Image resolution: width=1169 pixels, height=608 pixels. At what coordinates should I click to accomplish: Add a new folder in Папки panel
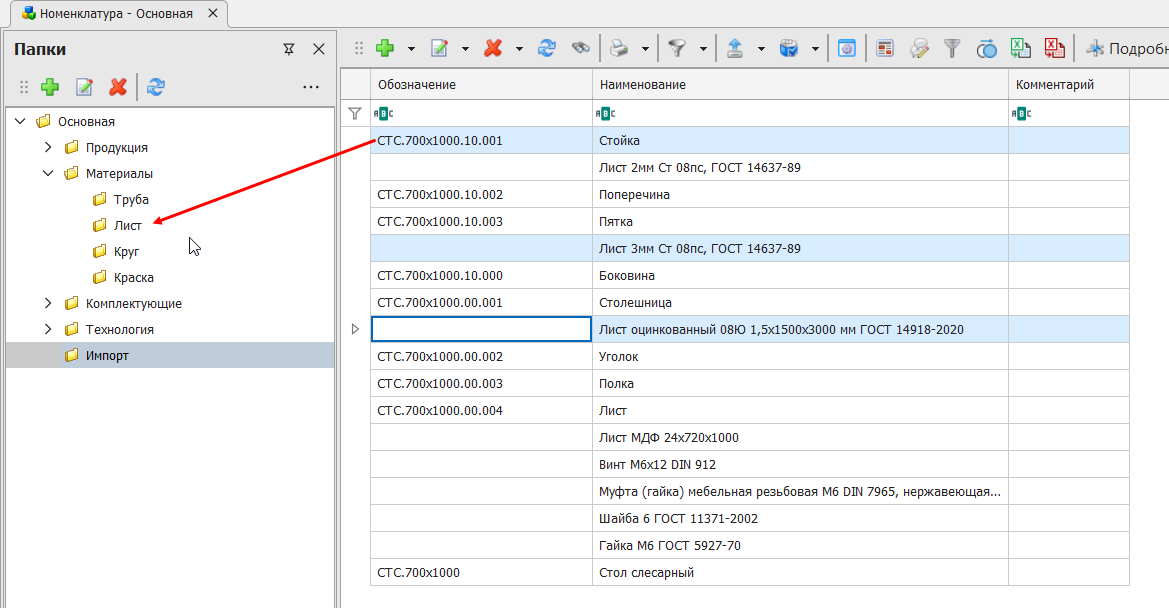click(50, 87)
